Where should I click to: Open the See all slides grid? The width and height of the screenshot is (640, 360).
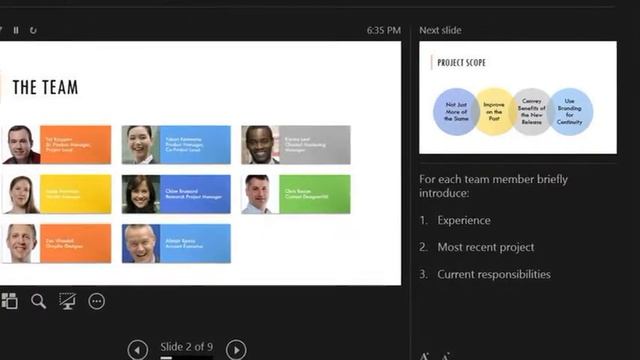coord(9,301)
